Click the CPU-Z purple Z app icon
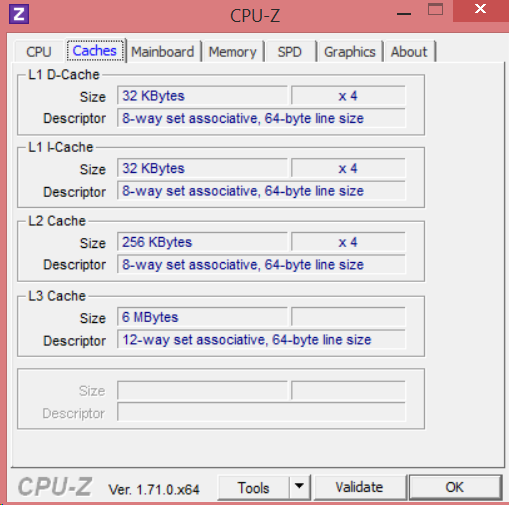This screenshot has height=505, width=509. tap(19, 14)
